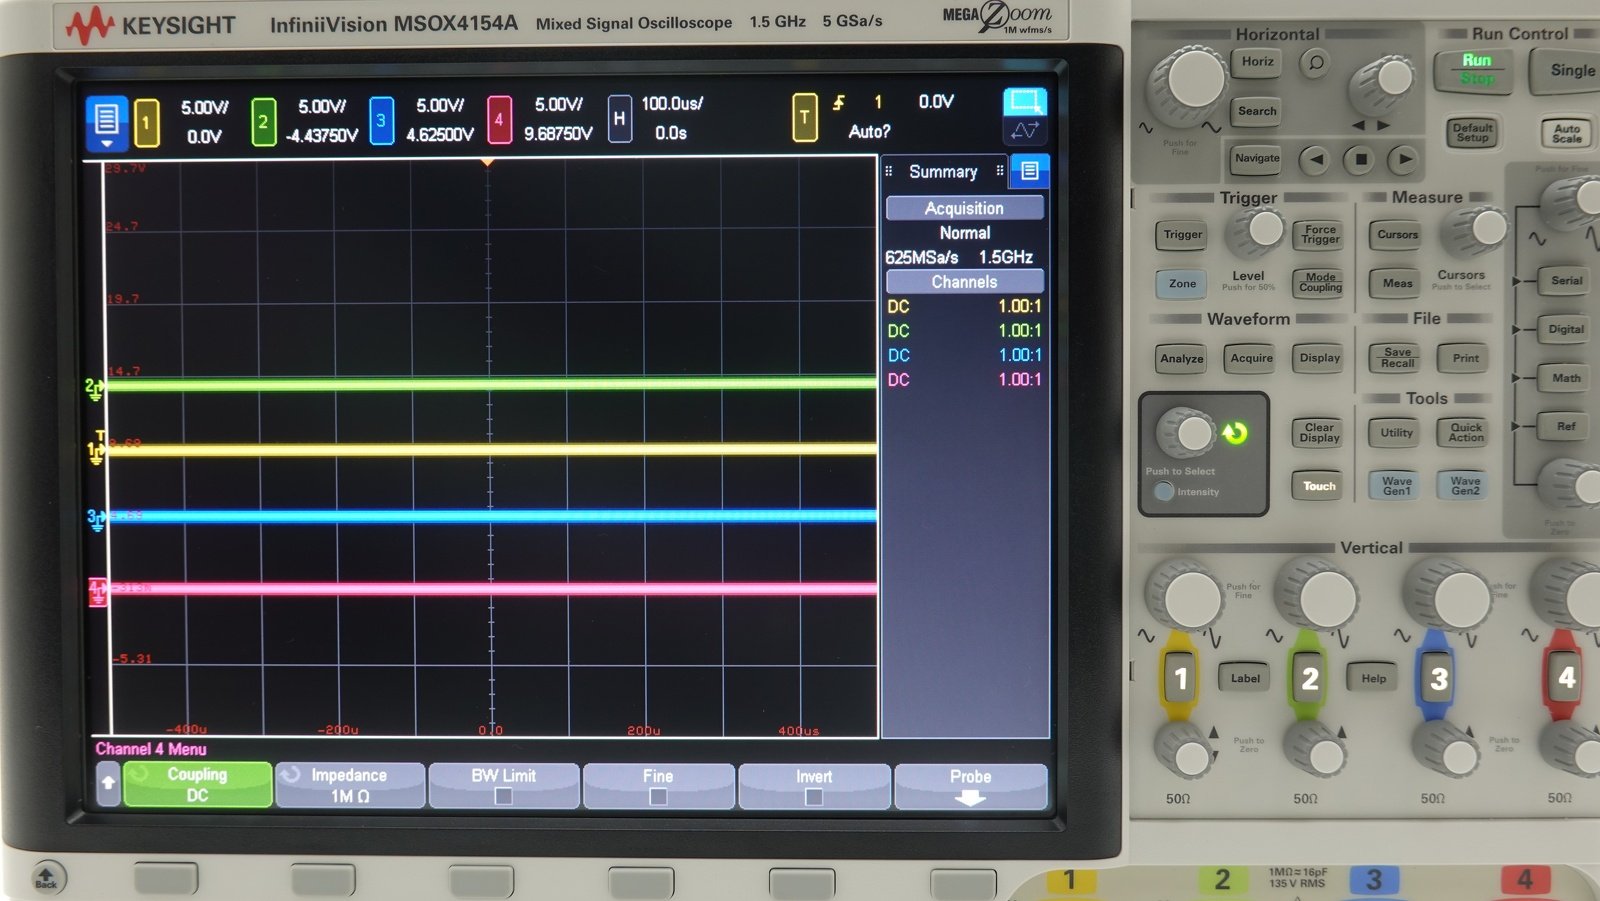This screenshot has height=901, width=1600.
Task: Click the Navigate stop square button
Action: click(1360, 158)
